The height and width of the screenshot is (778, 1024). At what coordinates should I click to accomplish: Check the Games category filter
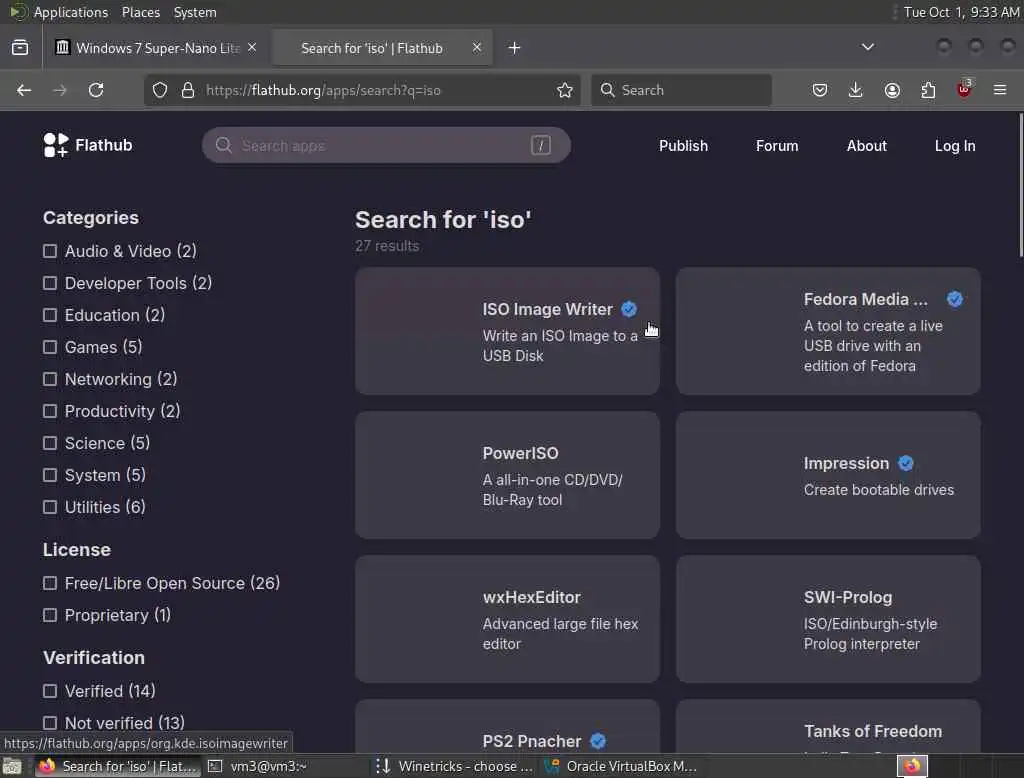tap(50, 347)
